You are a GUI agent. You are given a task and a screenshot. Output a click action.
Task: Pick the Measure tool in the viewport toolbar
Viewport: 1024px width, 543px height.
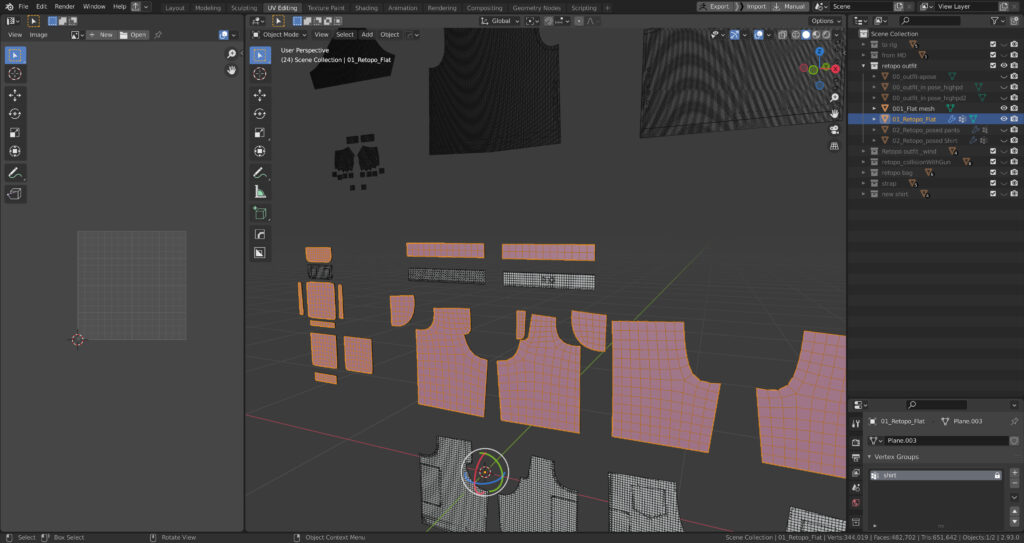260,191
